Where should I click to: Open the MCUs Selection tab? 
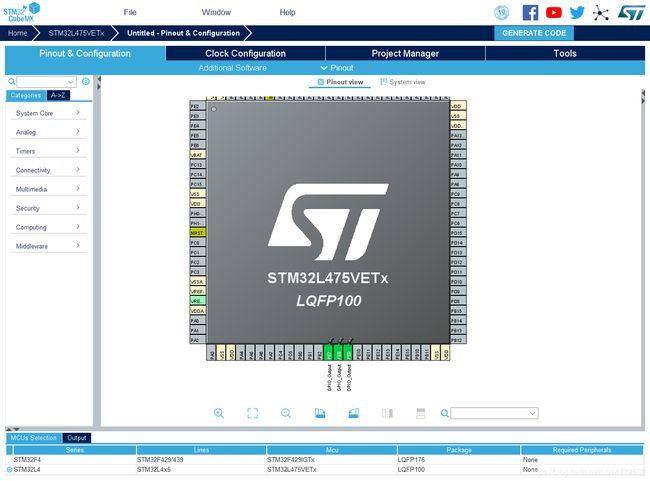click(x=34, y=438)
